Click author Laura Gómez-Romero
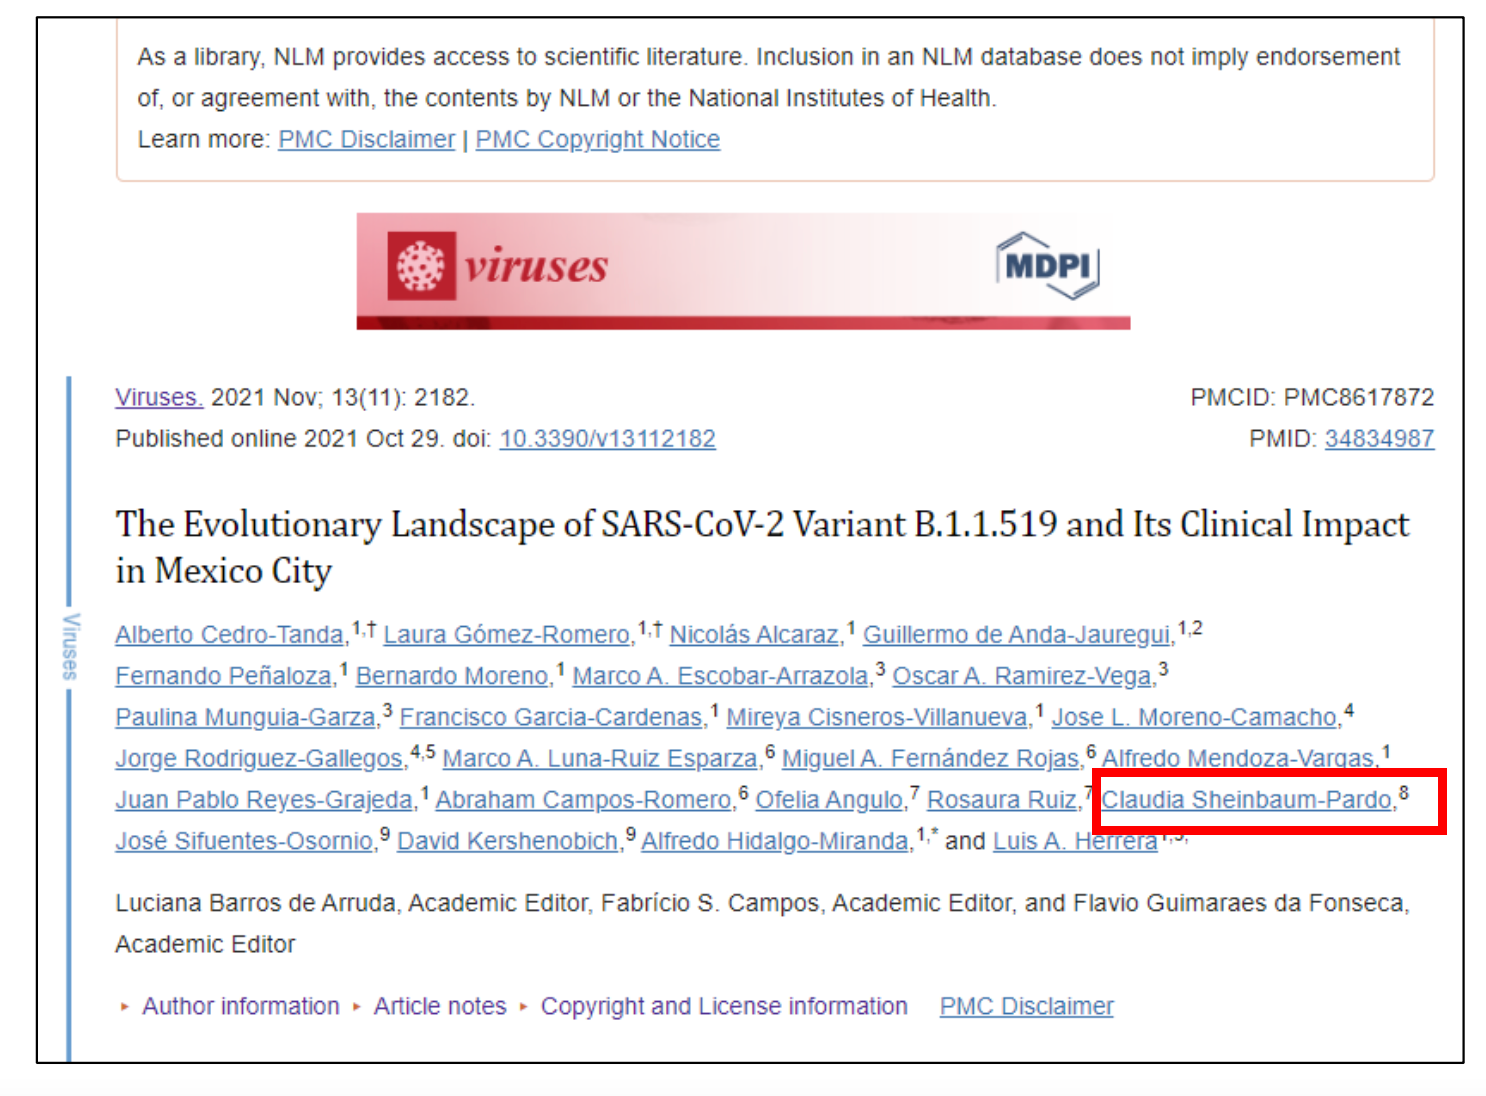This screenshot has height=1096, width=1486. [x=506, y=635]
